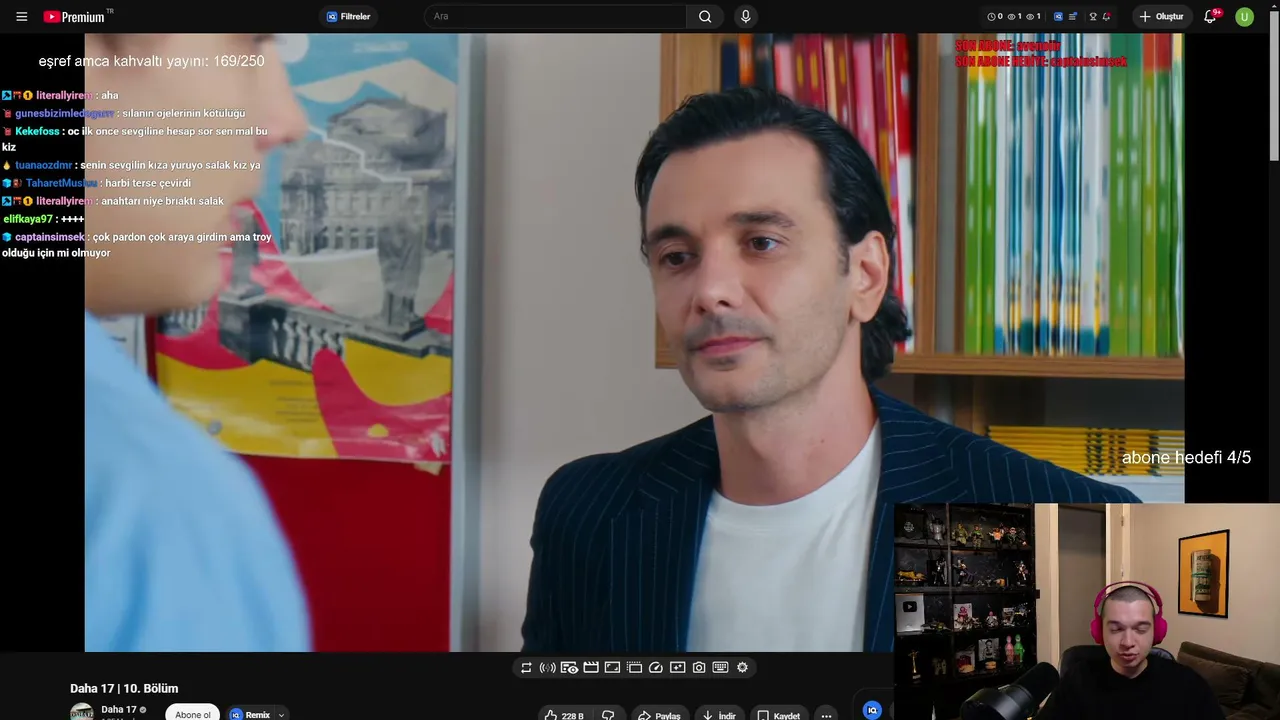Click chat username elifkaya97
The width and height of the screenshot is (1280, 720).
[x=28, y=219]
